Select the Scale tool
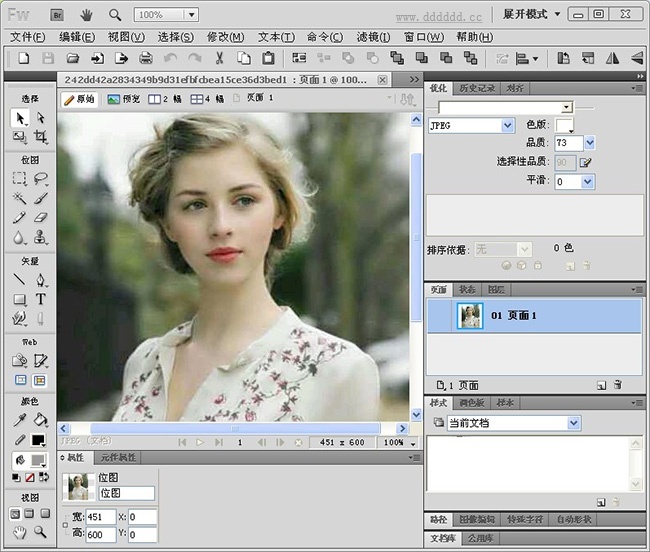This screenshot has height=552, width=650. click(x=19, y=136)
